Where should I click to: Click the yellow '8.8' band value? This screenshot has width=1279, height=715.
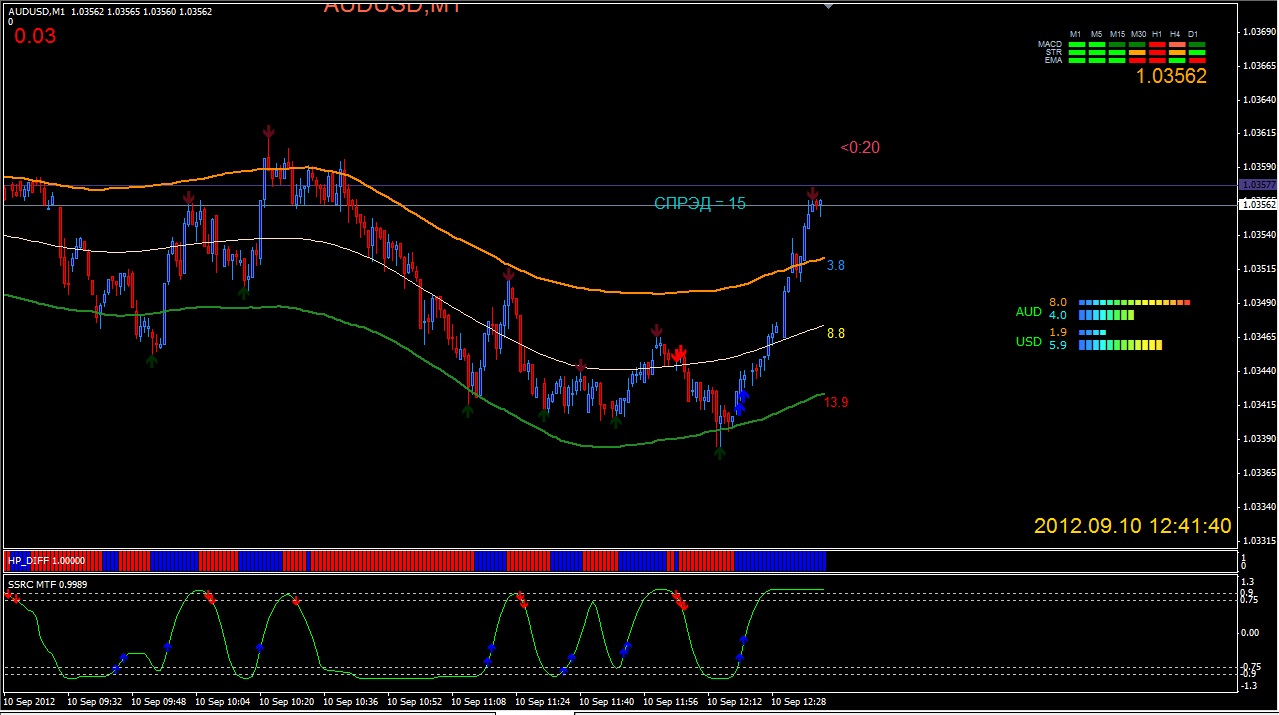pos(836,334)
